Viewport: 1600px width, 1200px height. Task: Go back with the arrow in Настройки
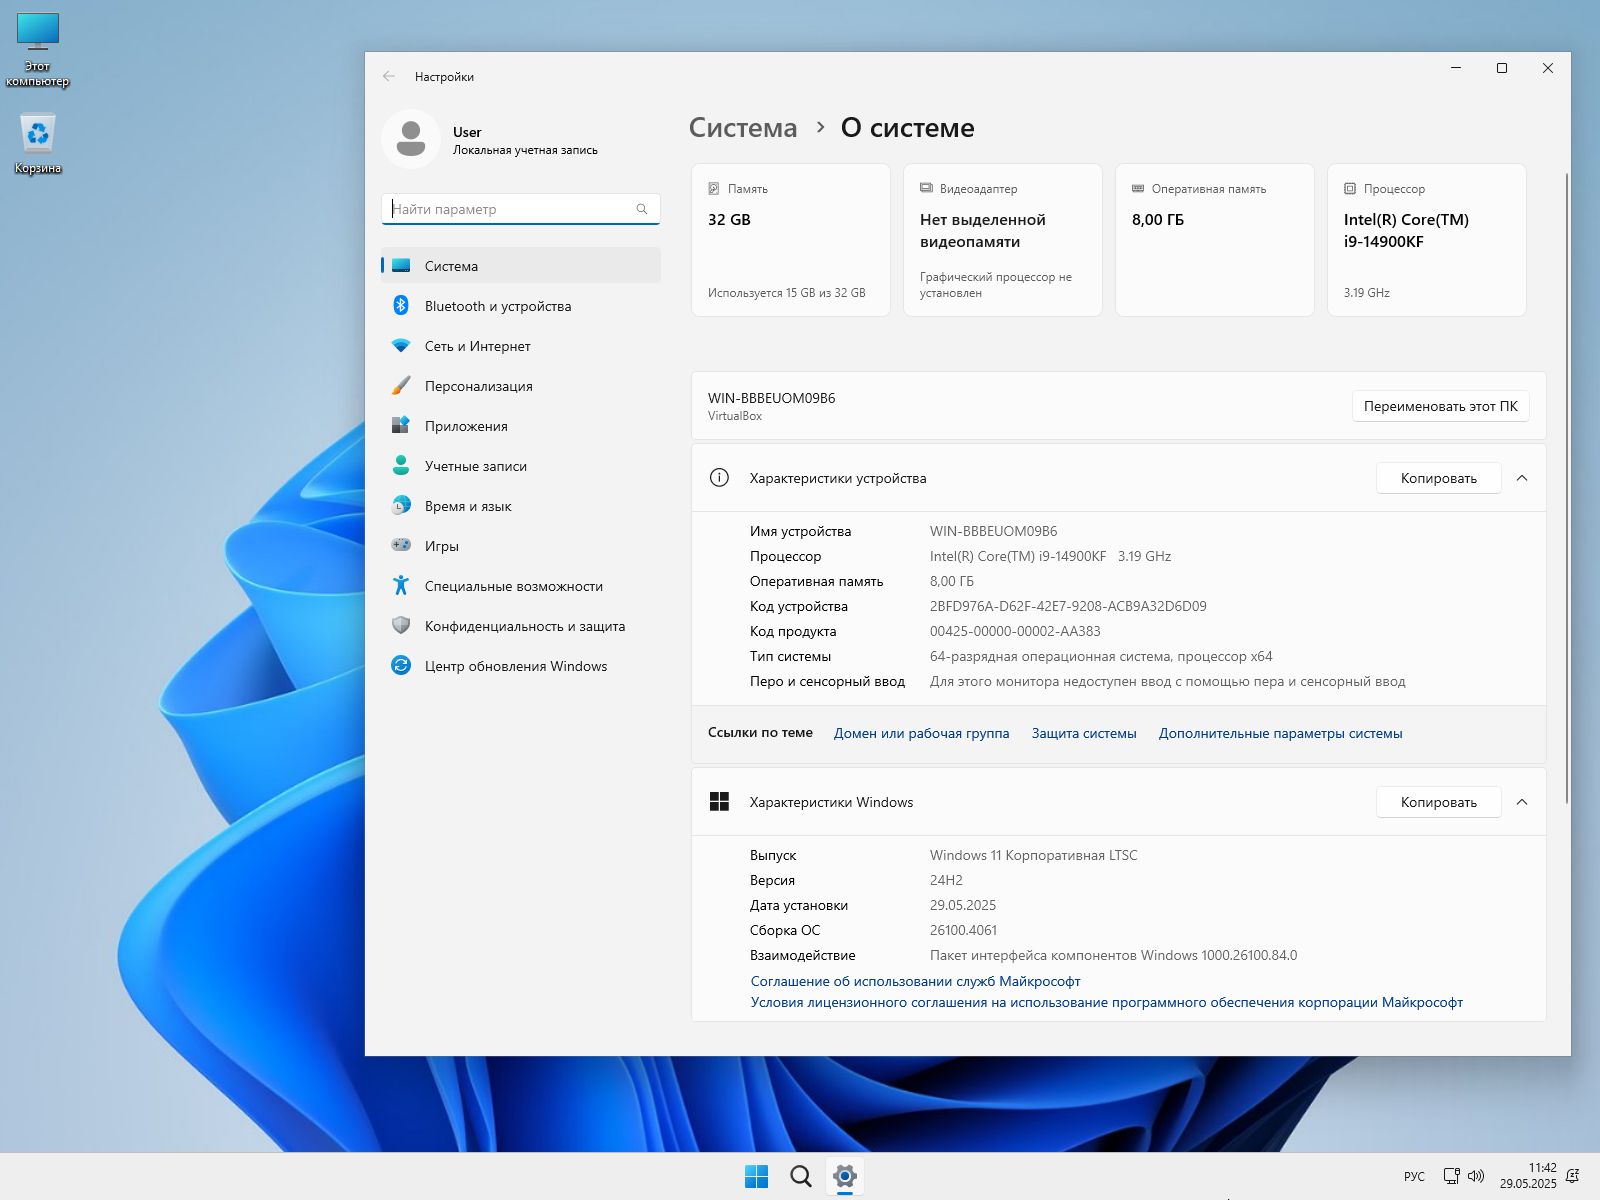[389, 77]
